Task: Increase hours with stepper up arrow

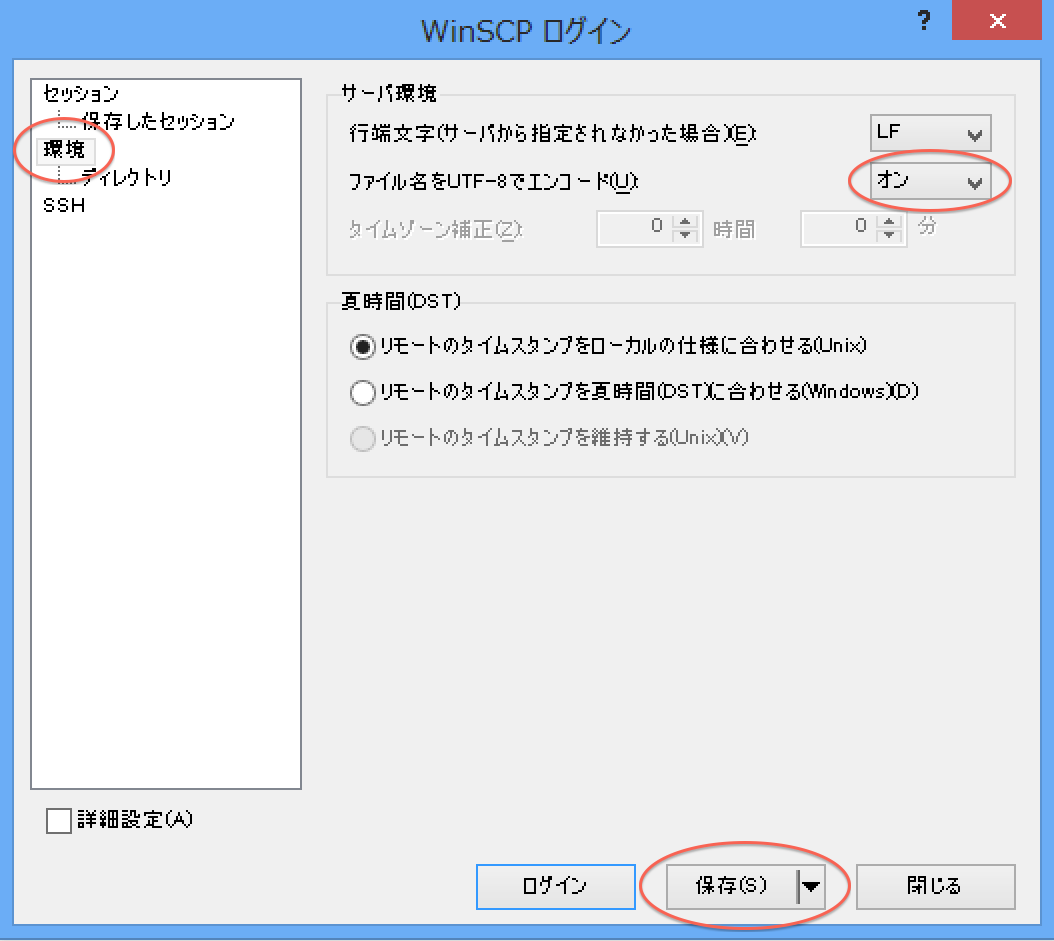Action: click(685, 221)
